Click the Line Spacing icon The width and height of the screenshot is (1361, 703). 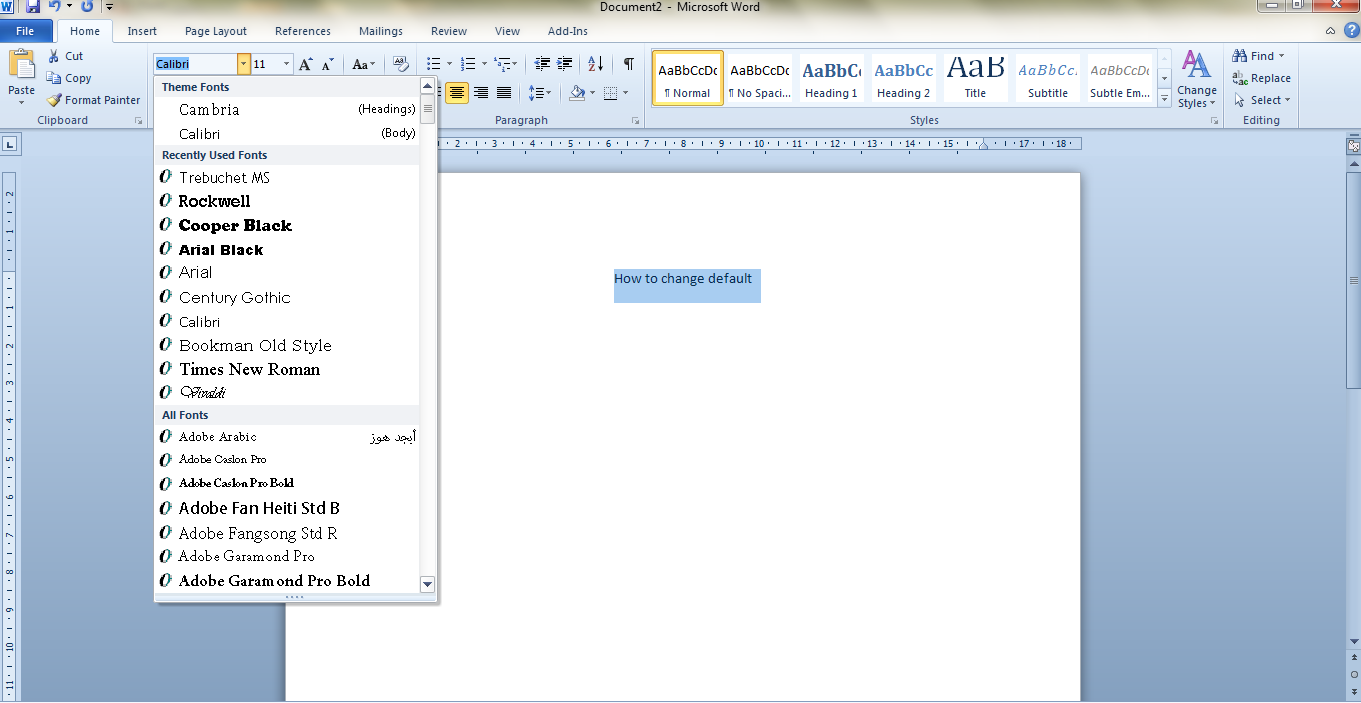click(537, 93)
